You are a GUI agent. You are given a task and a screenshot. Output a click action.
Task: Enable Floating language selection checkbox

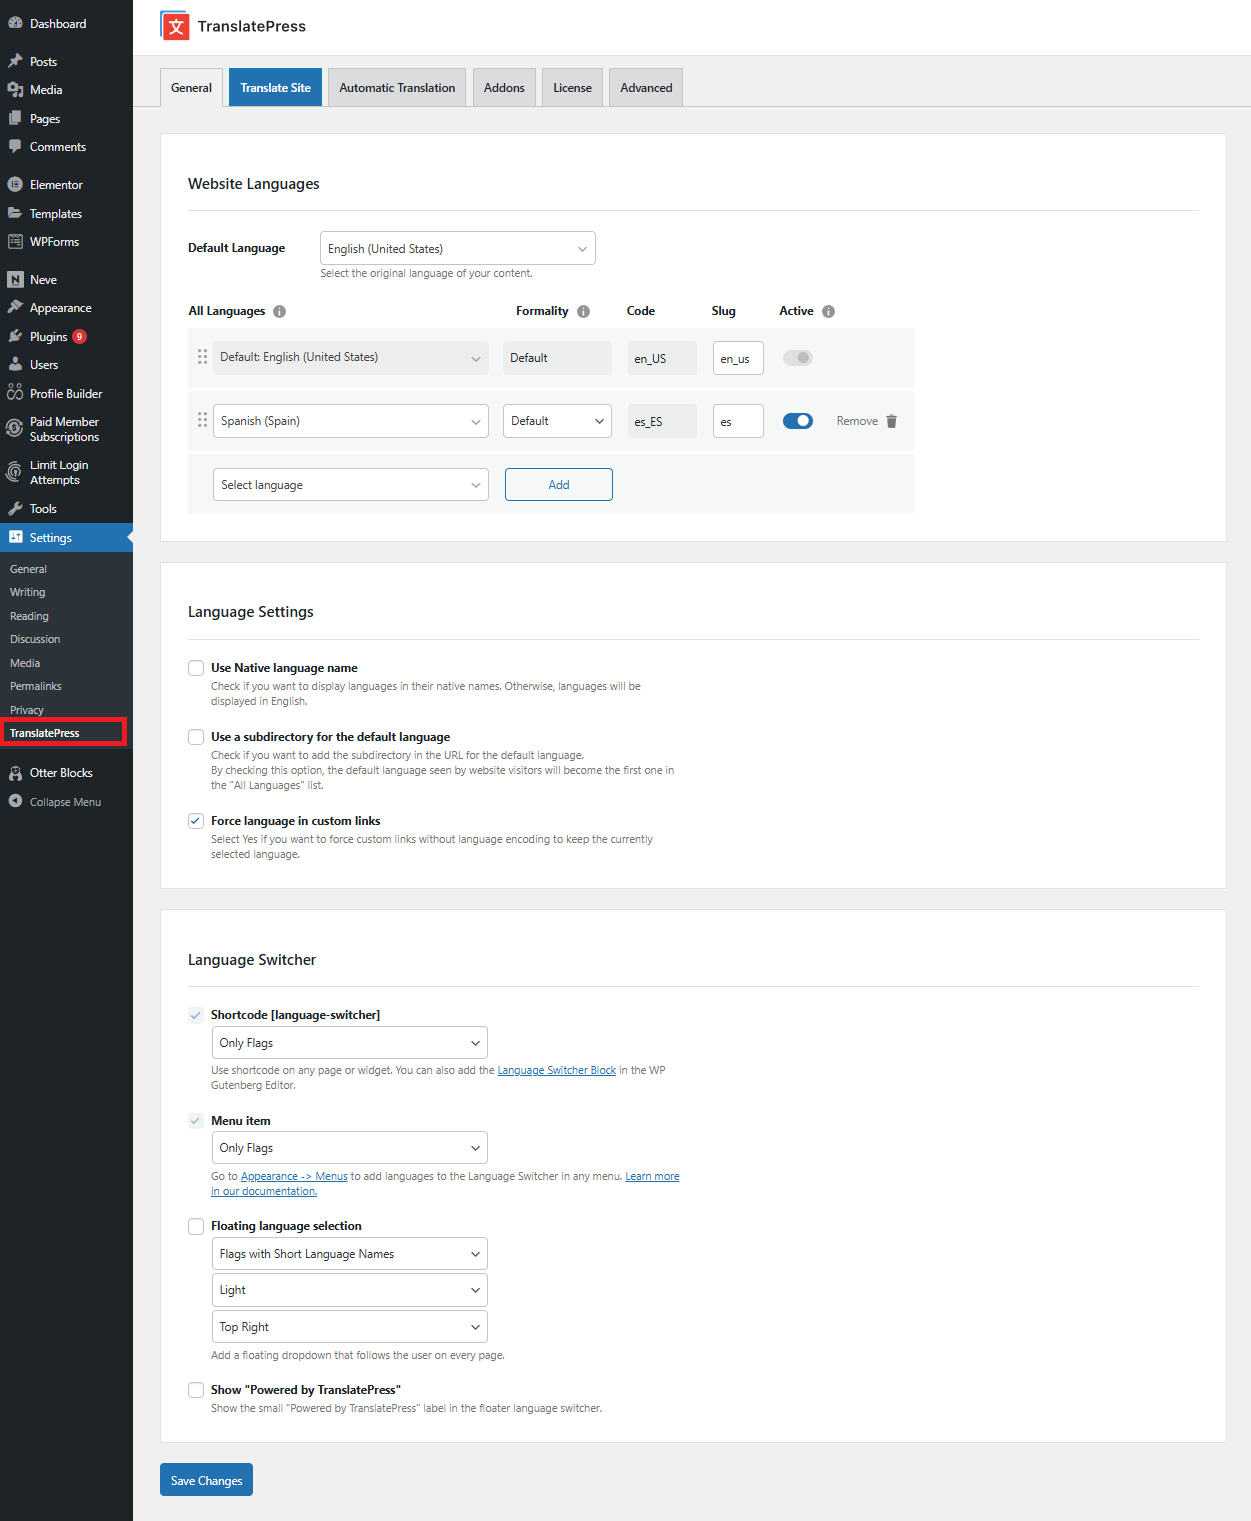click(x=196, y=1226)
